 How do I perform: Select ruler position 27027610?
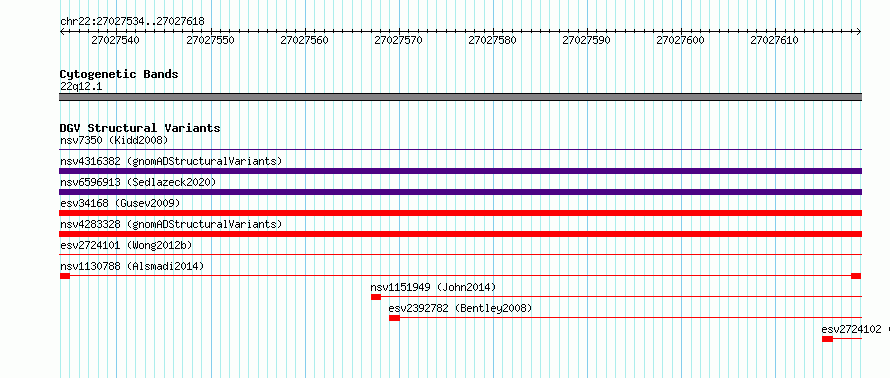pos(774,40)
